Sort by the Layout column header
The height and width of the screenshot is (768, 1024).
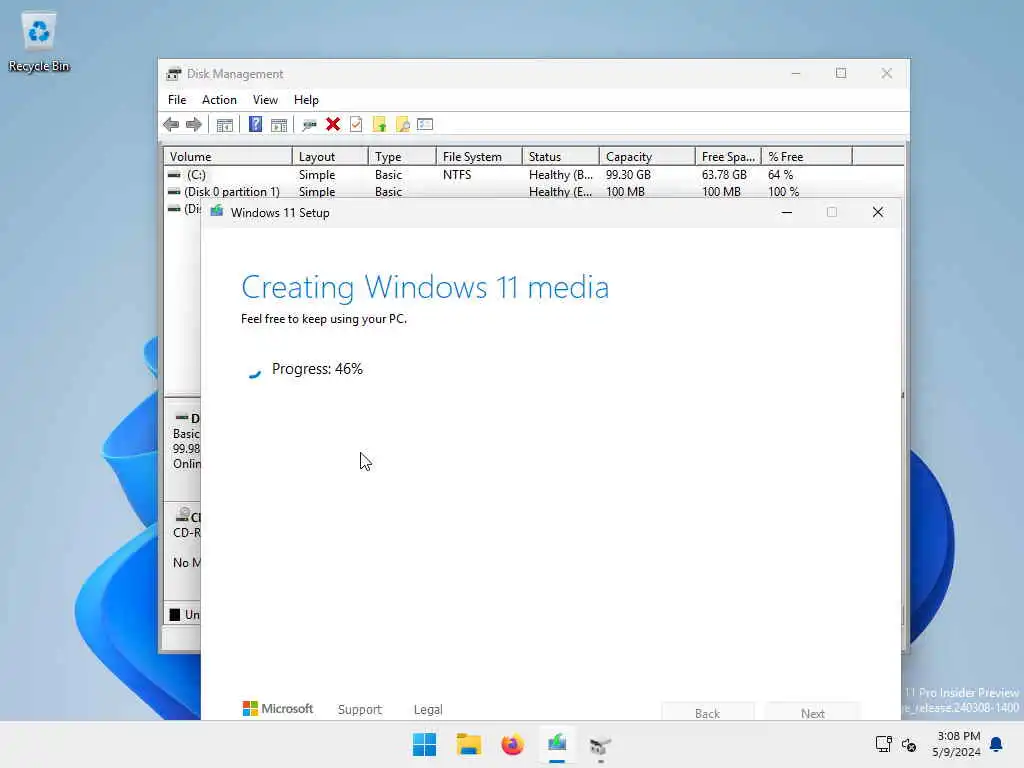click(x=330, y=157)
